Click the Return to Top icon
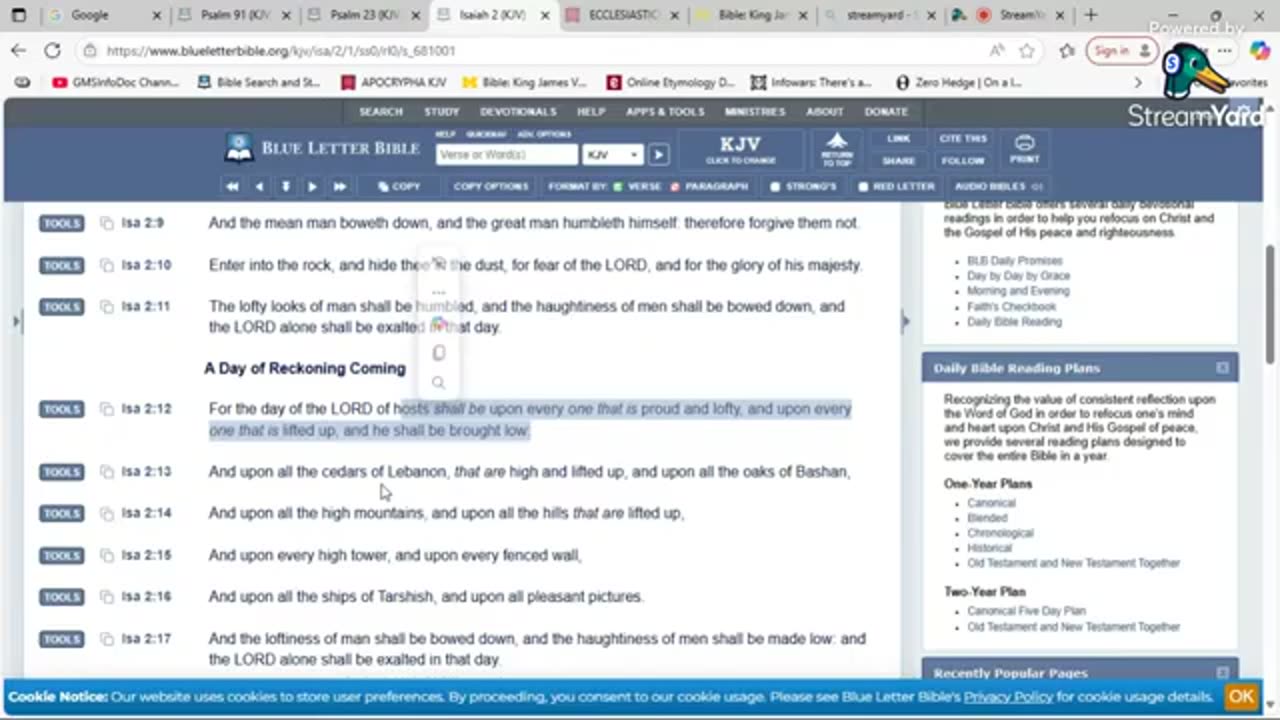The width and height of the screenshot is (1280, 720). tap(837, 149)
